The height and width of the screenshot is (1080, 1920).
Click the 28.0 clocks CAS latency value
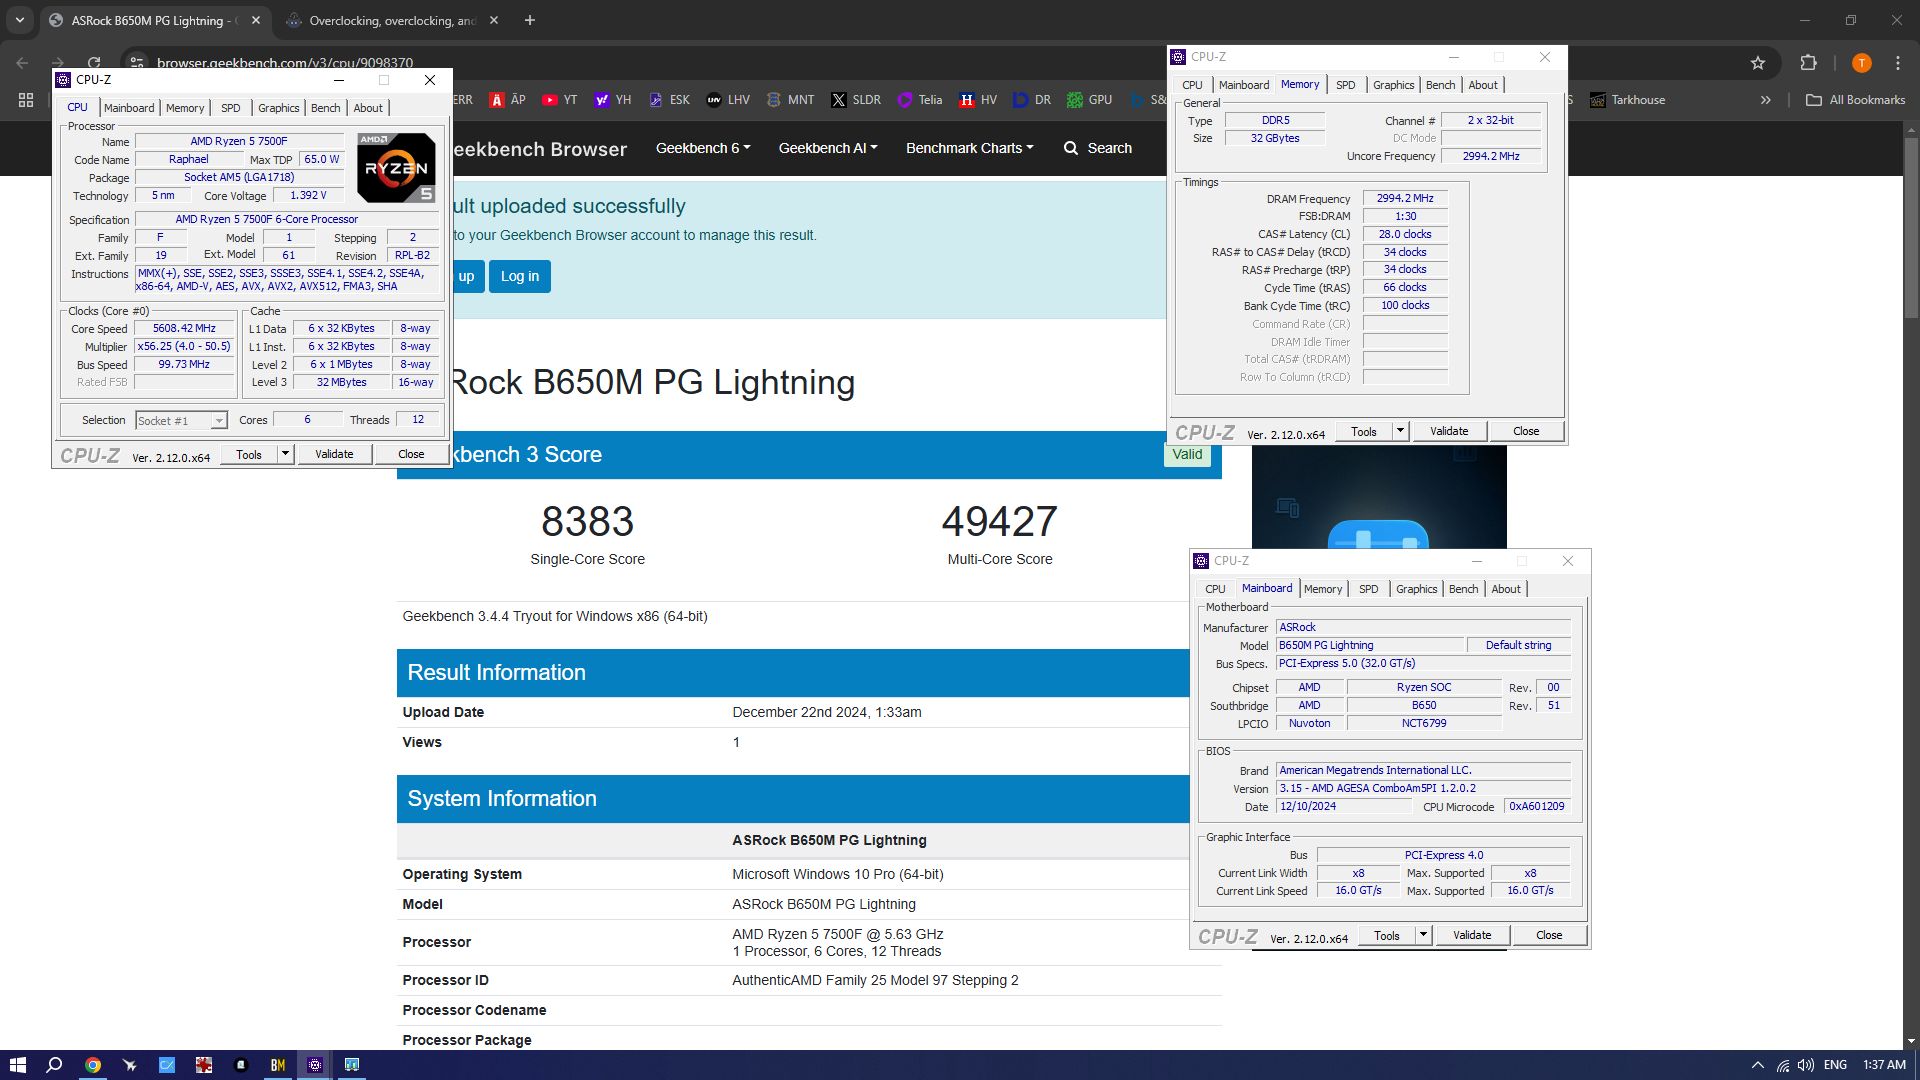click(1405, 234)
